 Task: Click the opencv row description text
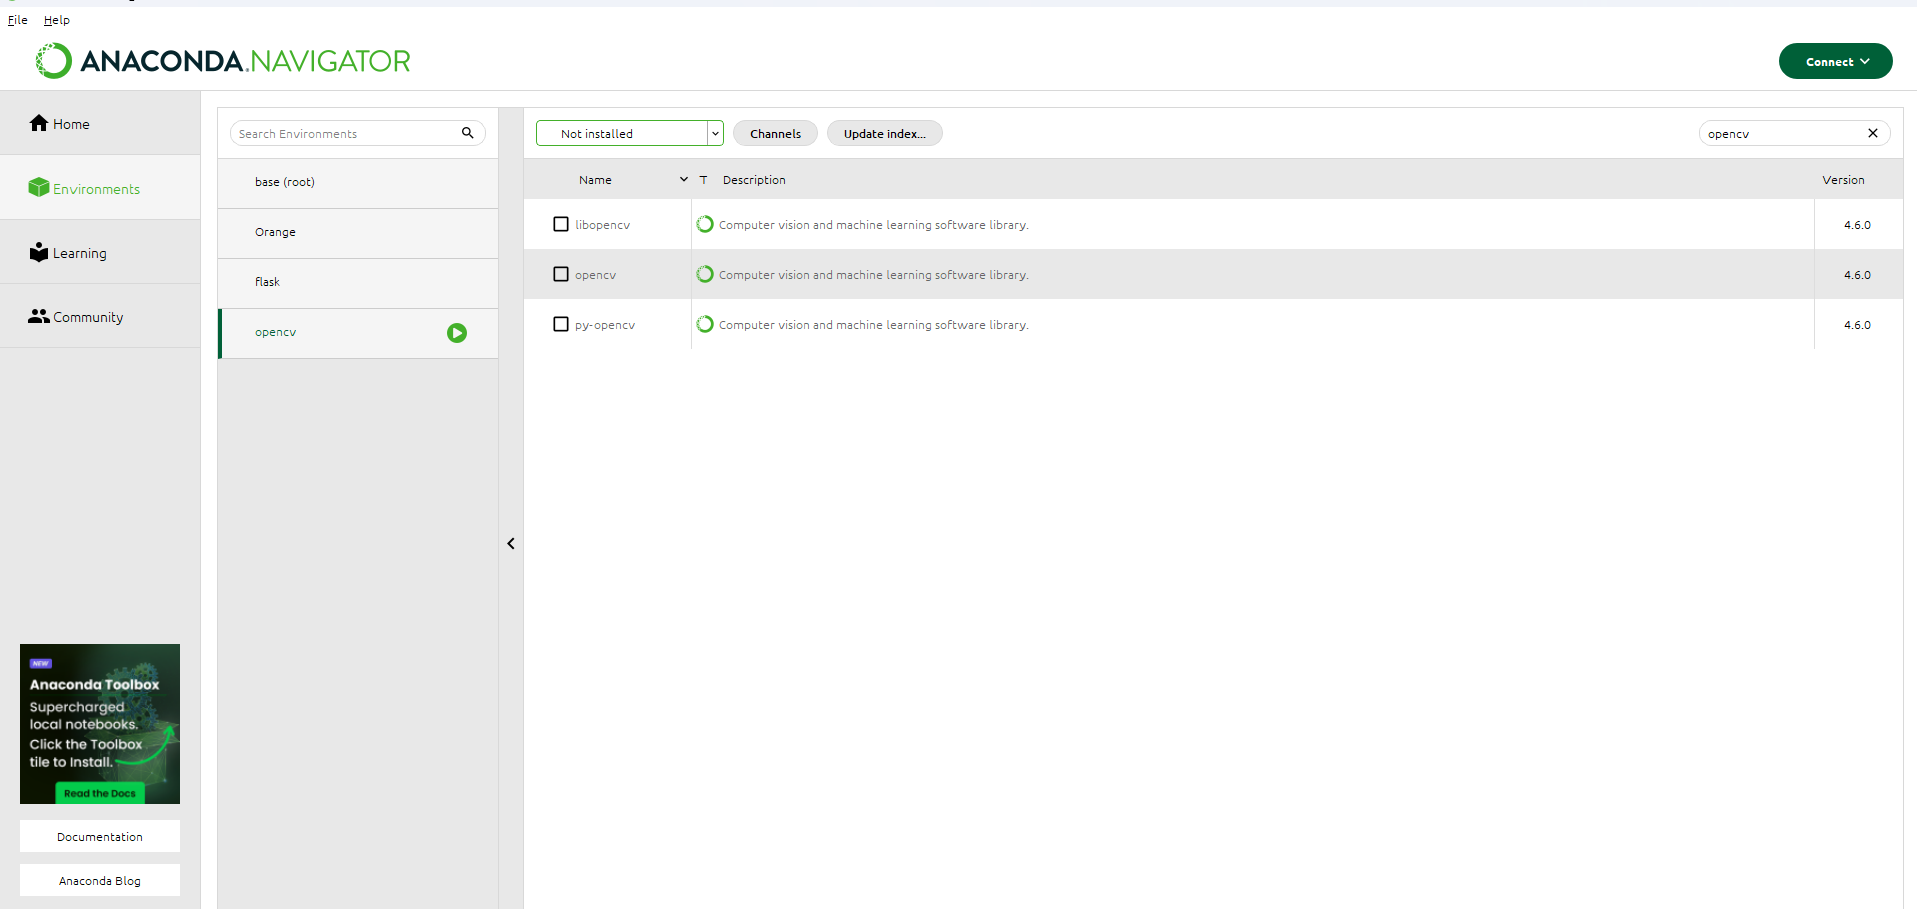pyautogui.click(x=874, y=275)
